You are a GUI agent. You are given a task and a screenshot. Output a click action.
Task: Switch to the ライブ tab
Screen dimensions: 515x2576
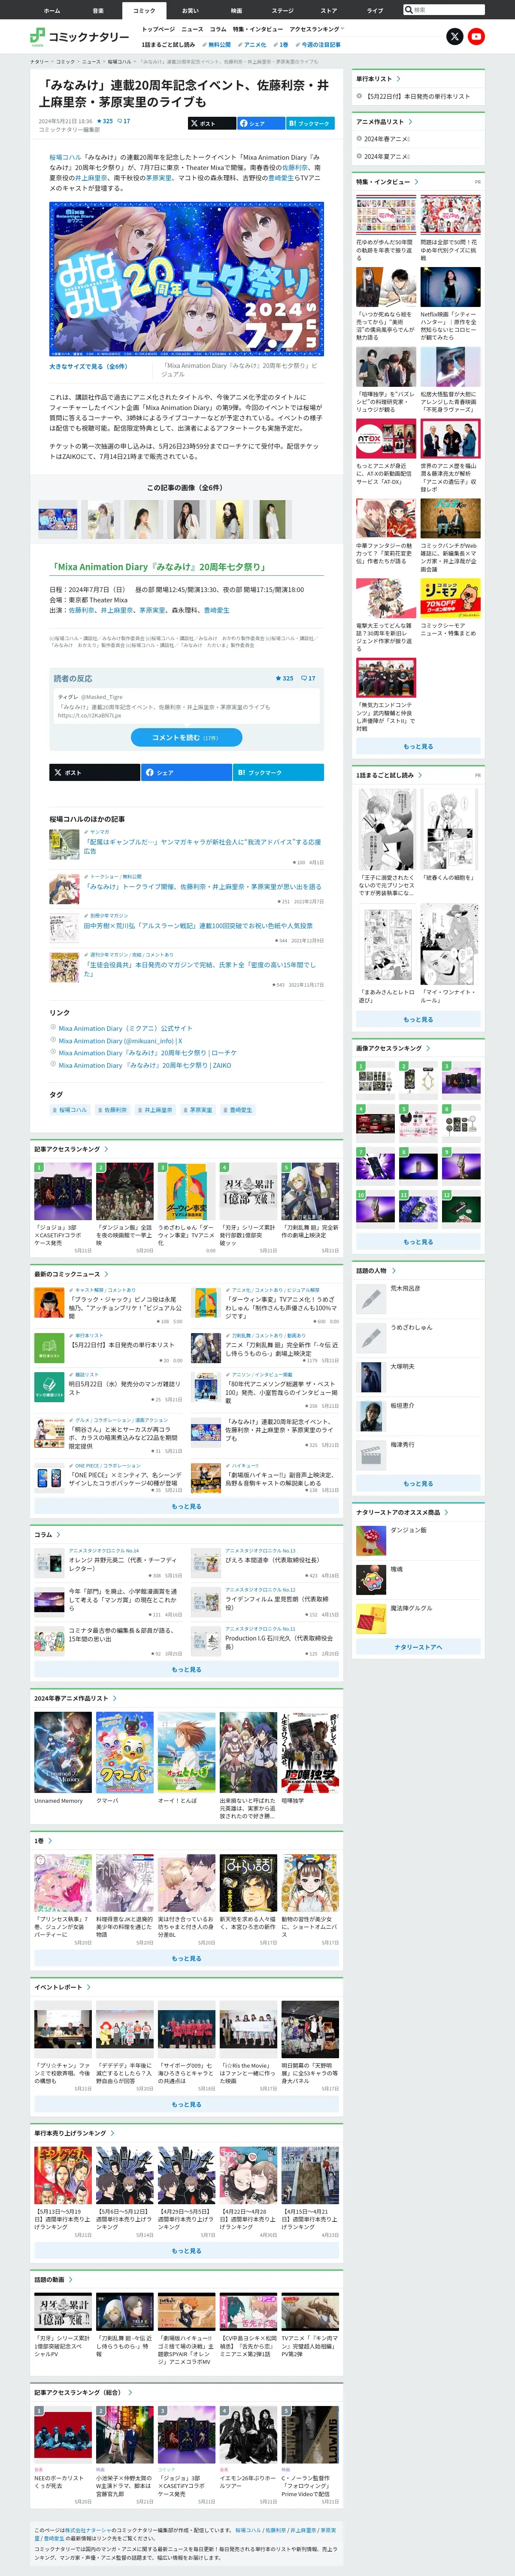(375, 10)
